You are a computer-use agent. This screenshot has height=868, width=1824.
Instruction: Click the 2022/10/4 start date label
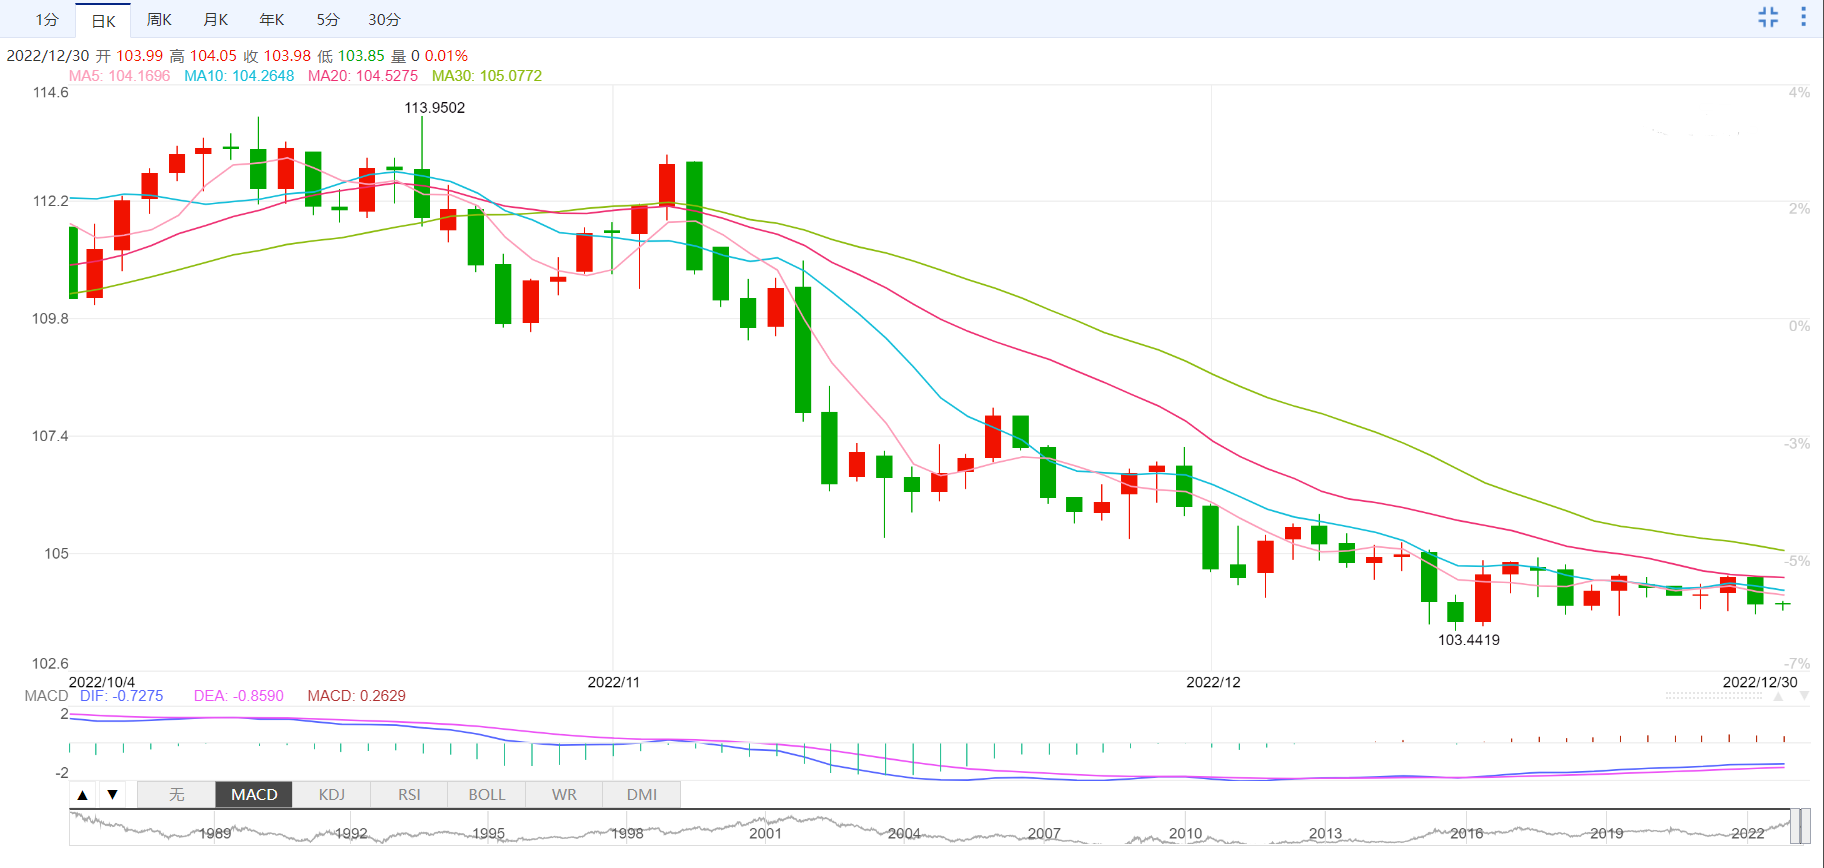[x=101, y=682]
